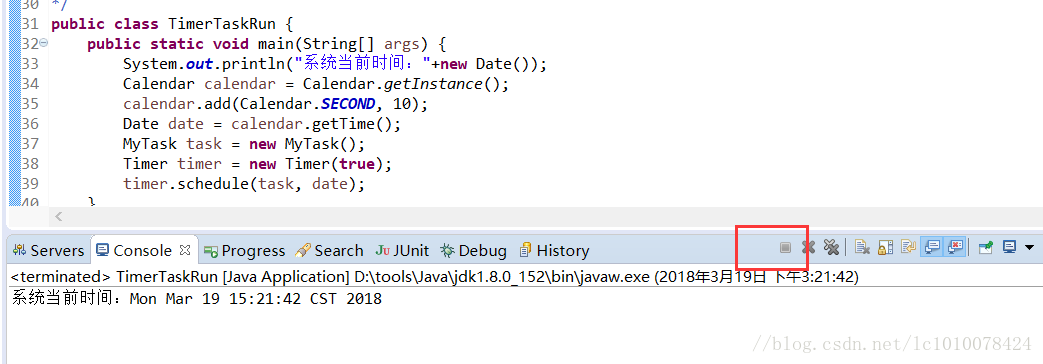Click the Terminate (stop) square button
Viewport: 1043px width, 364px height.
[x=785, y=248]
